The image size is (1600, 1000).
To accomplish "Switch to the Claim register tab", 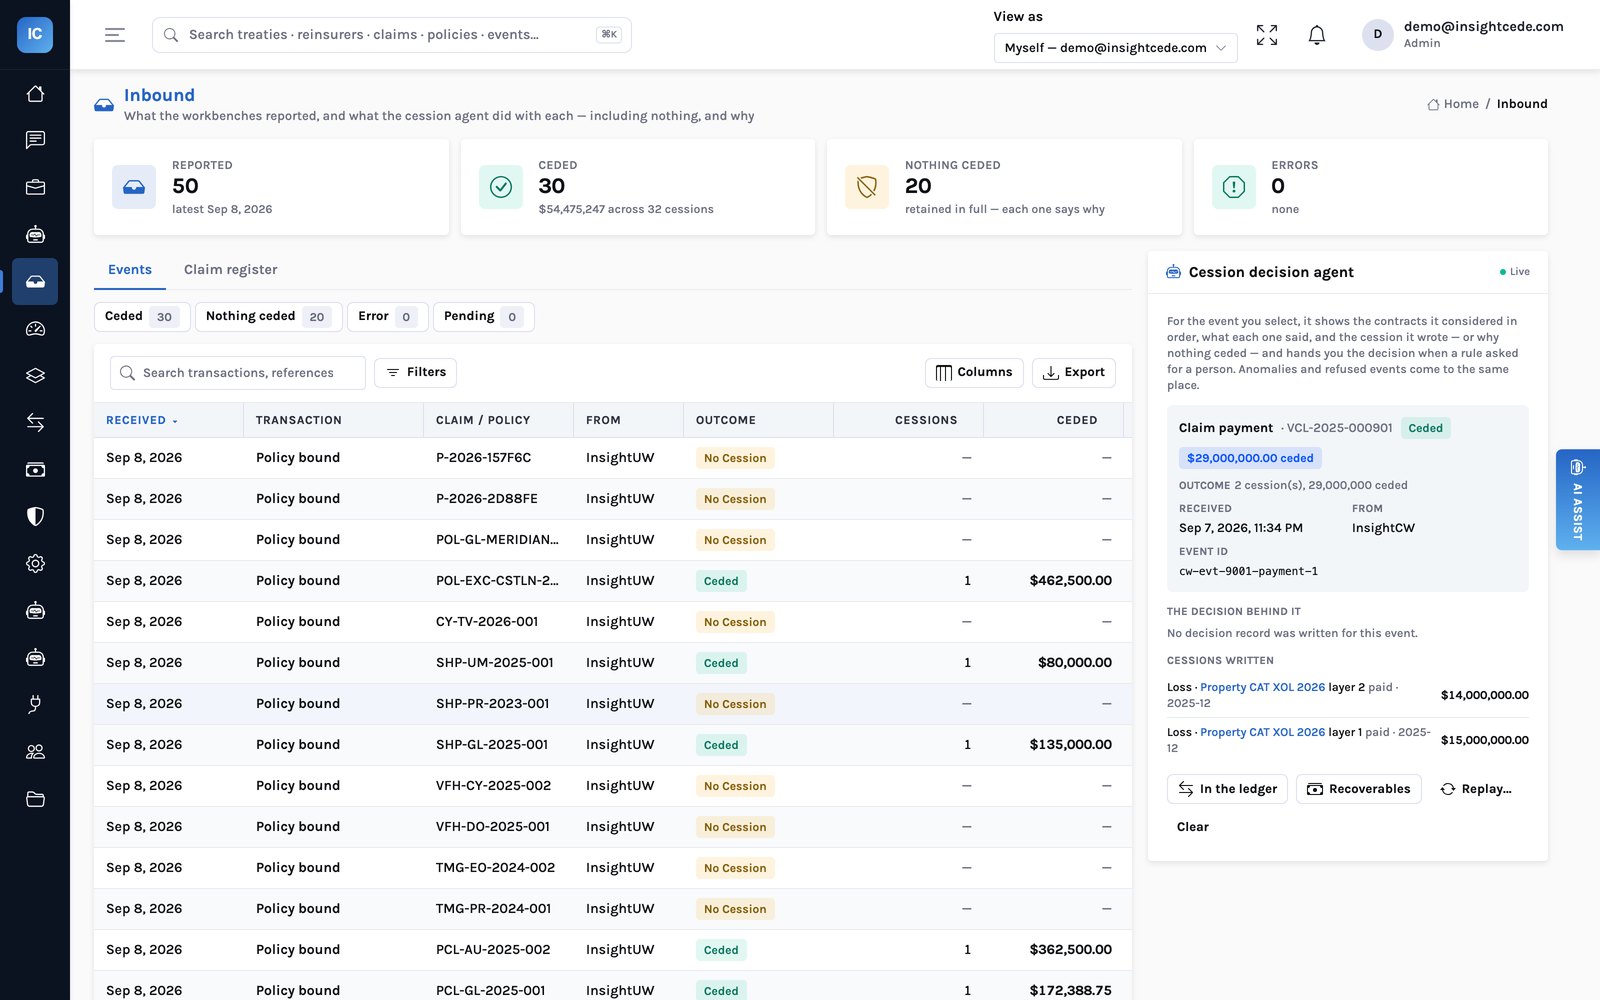I will [x=230, y=270].
